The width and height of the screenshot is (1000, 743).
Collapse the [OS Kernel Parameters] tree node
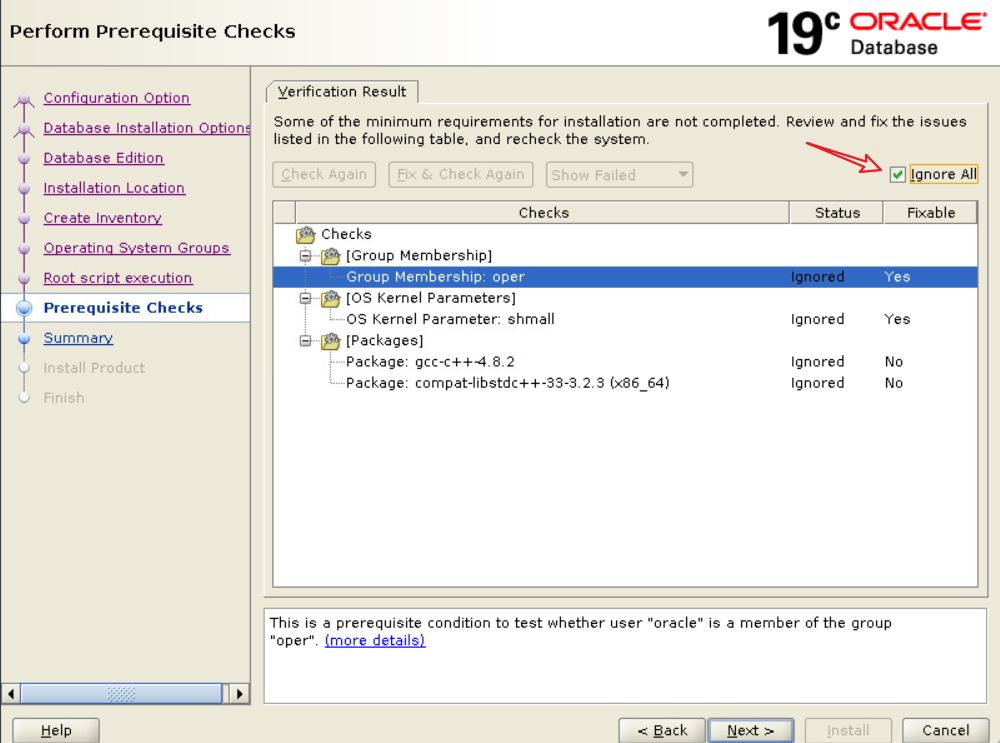[x=305, y=298]
